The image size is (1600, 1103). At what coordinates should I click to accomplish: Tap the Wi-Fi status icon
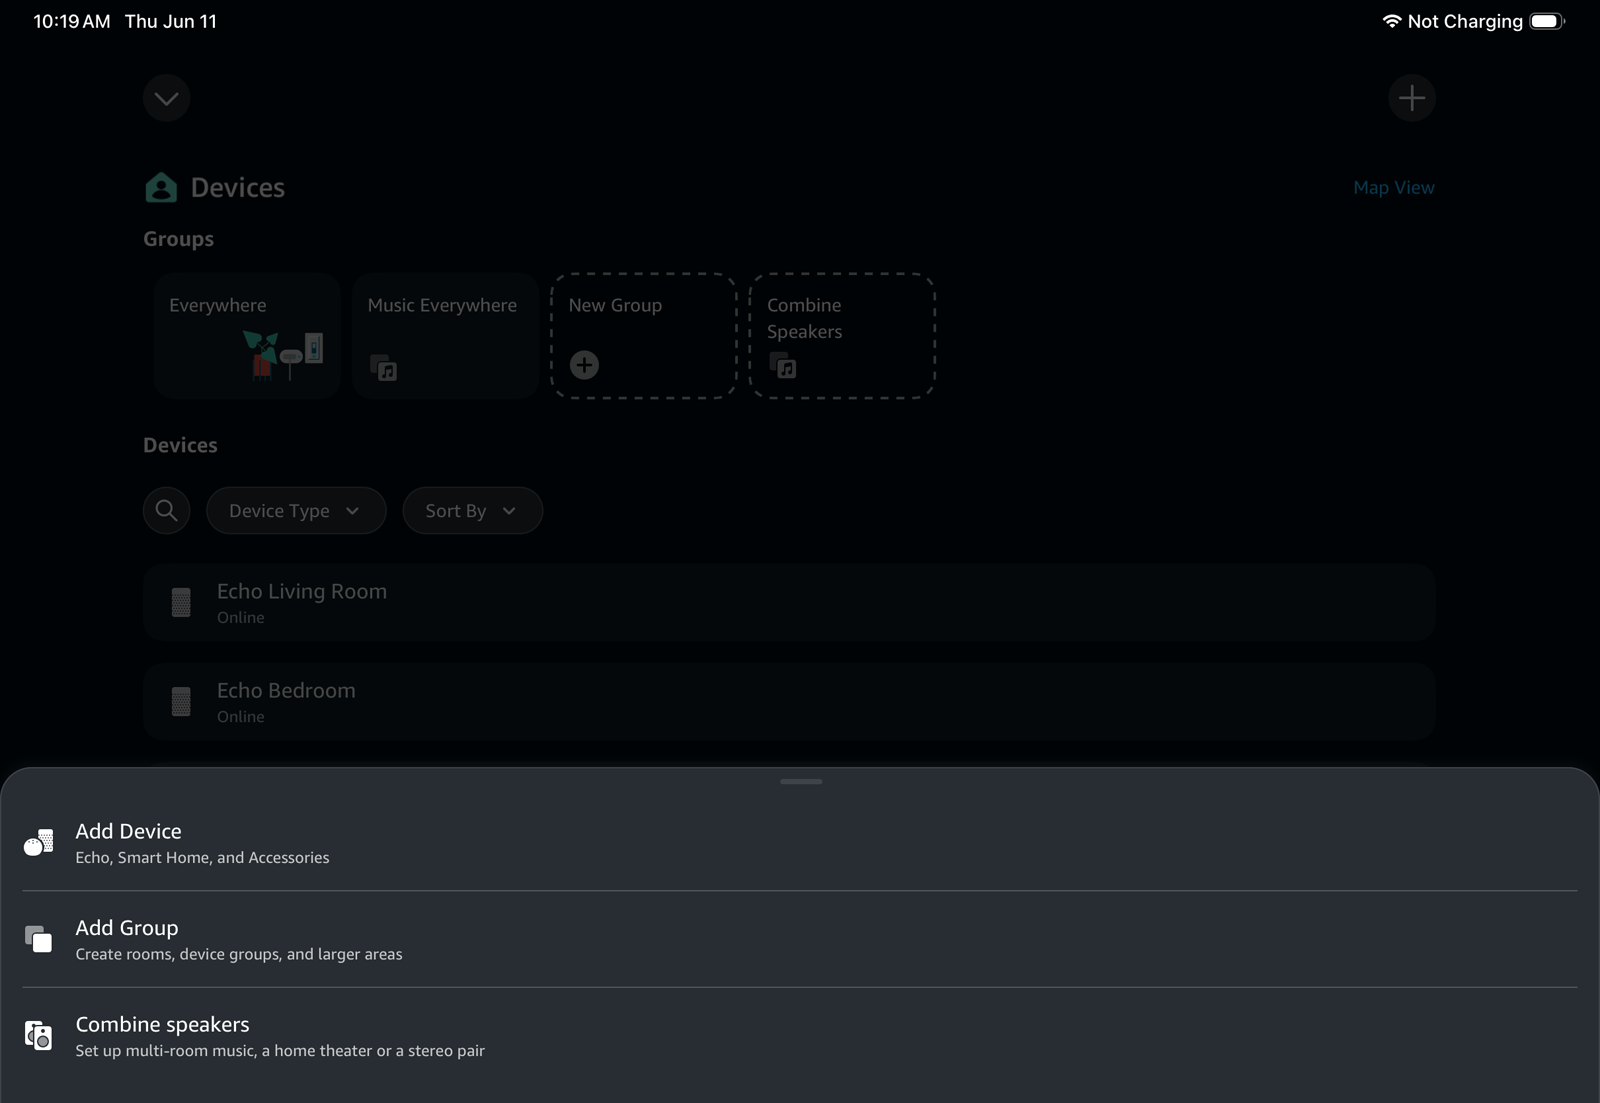coord(1391,21)
